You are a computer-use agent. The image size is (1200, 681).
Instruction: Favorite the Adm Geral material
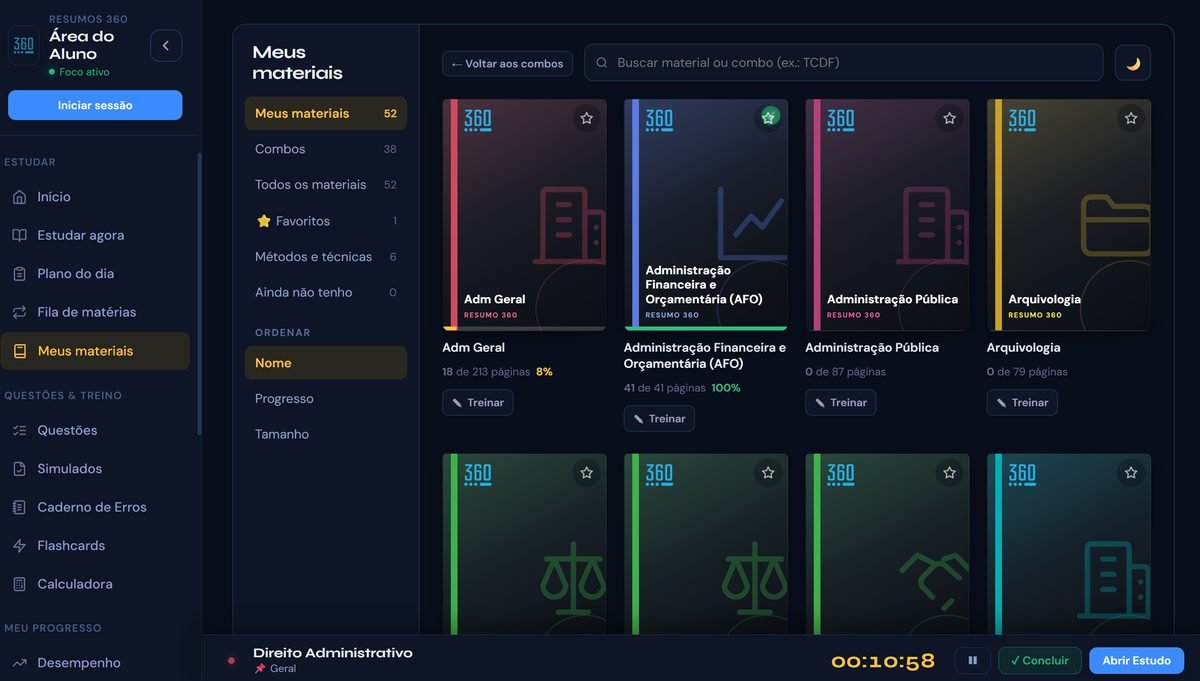pos(587,118)
